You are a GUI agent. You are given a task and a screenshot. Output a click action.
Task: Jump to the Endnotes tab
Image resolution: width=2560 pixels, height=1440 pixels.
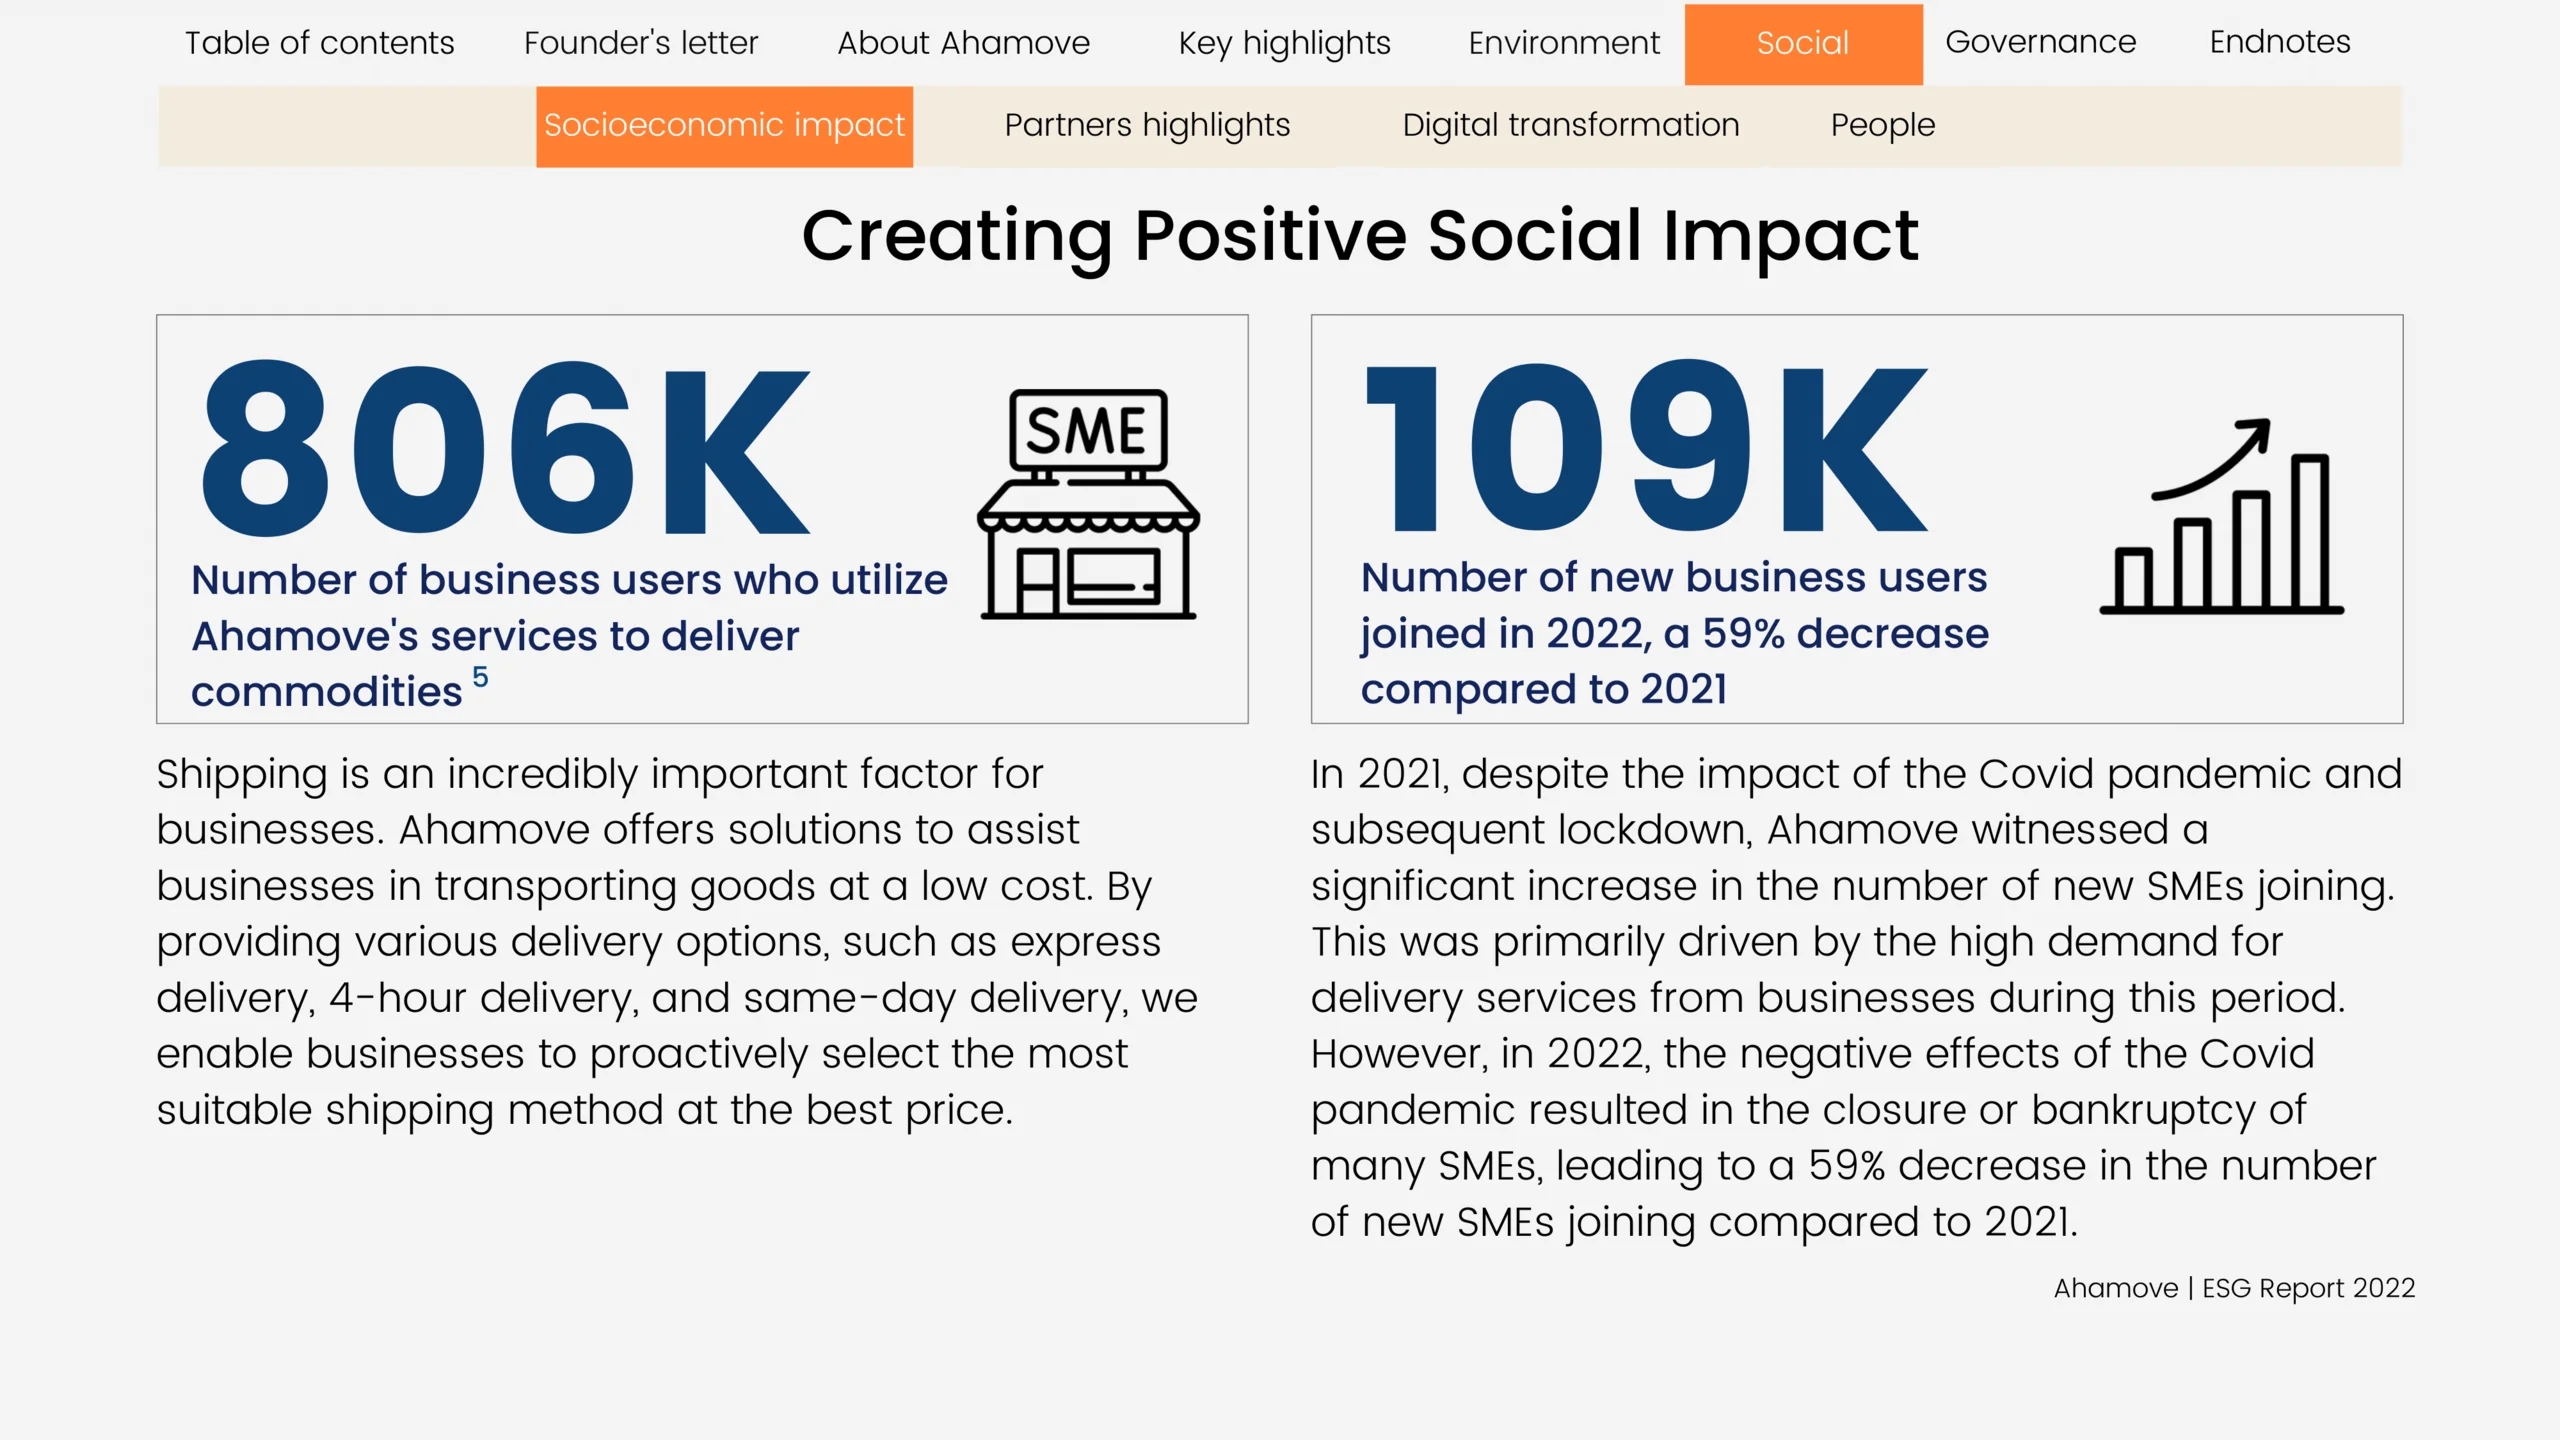pyautogui.click(x=2279, y=42)
